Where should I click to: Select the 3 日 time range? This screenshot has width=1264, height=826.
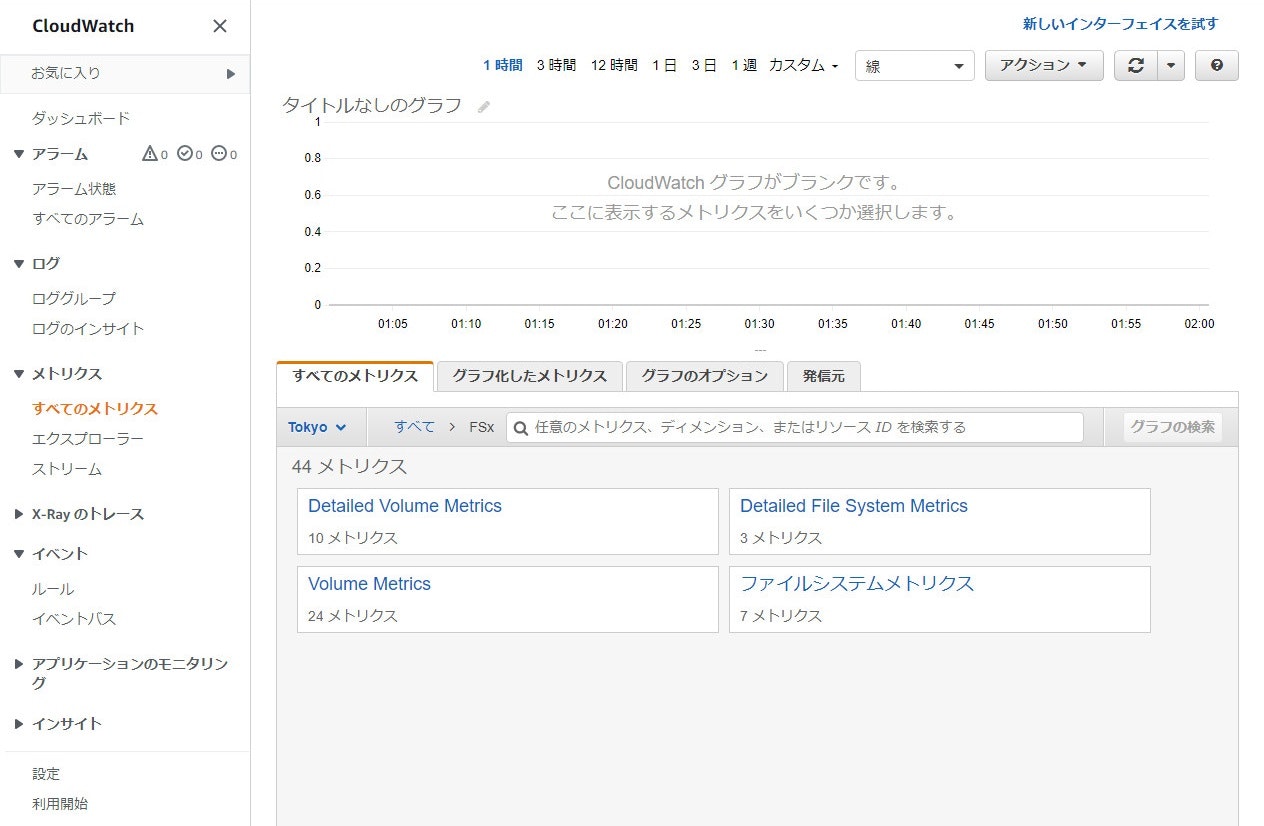704,65
